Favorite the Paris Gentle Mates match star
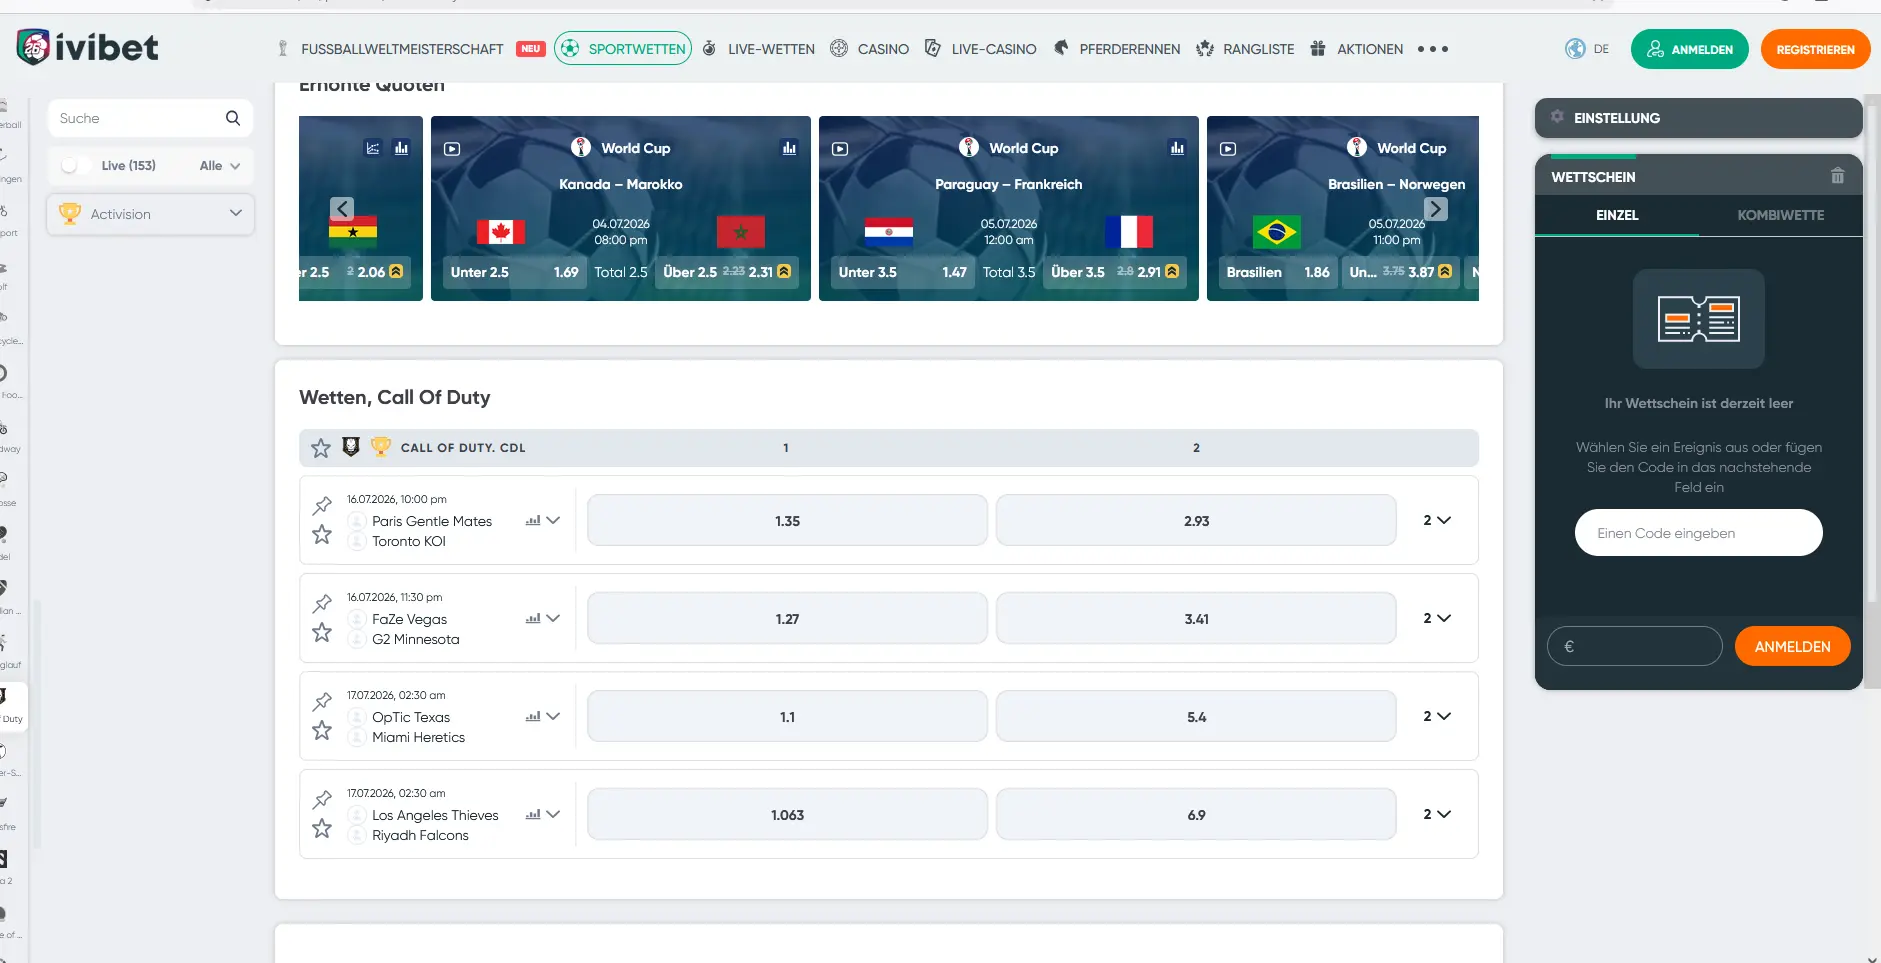Screen dimensions: 1881x963 pyautogui.click(x=322, y=535)
